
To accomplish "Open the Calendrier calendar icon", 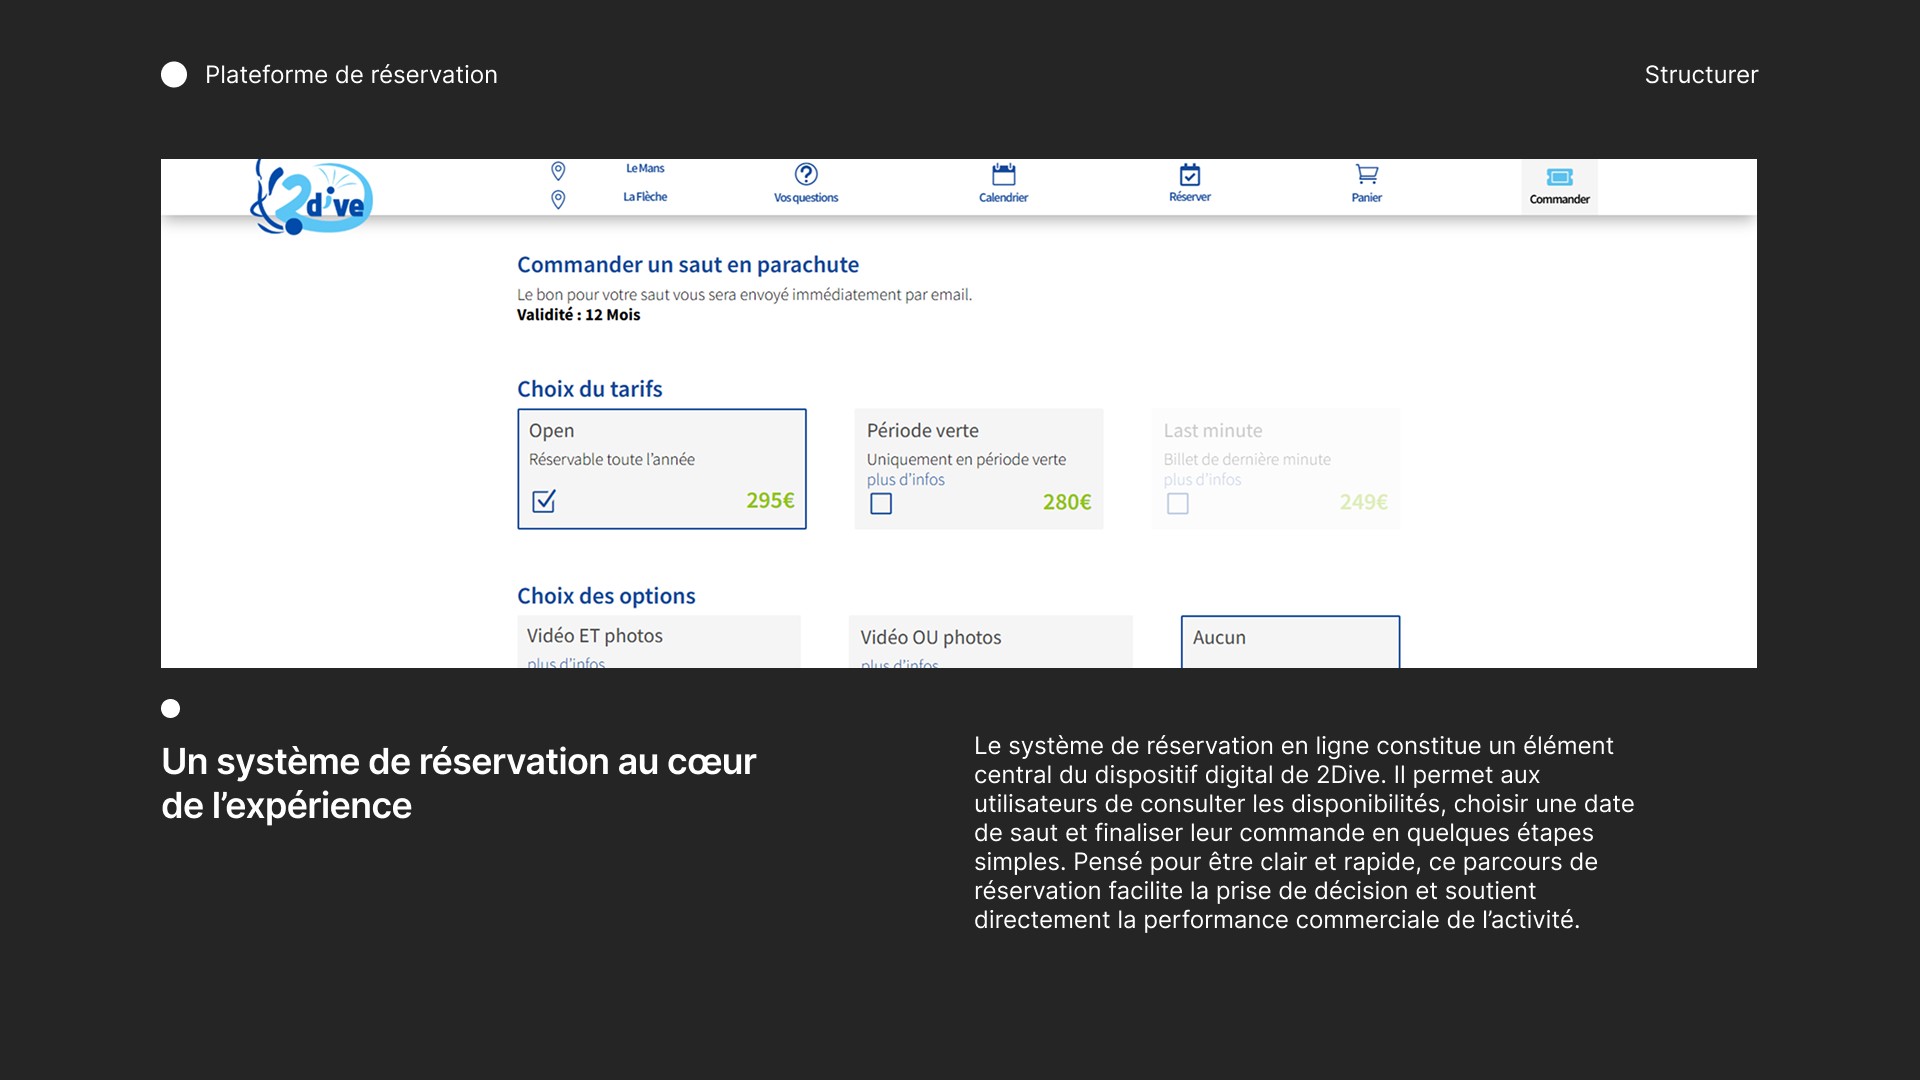I will click(x=1003, y=175).
